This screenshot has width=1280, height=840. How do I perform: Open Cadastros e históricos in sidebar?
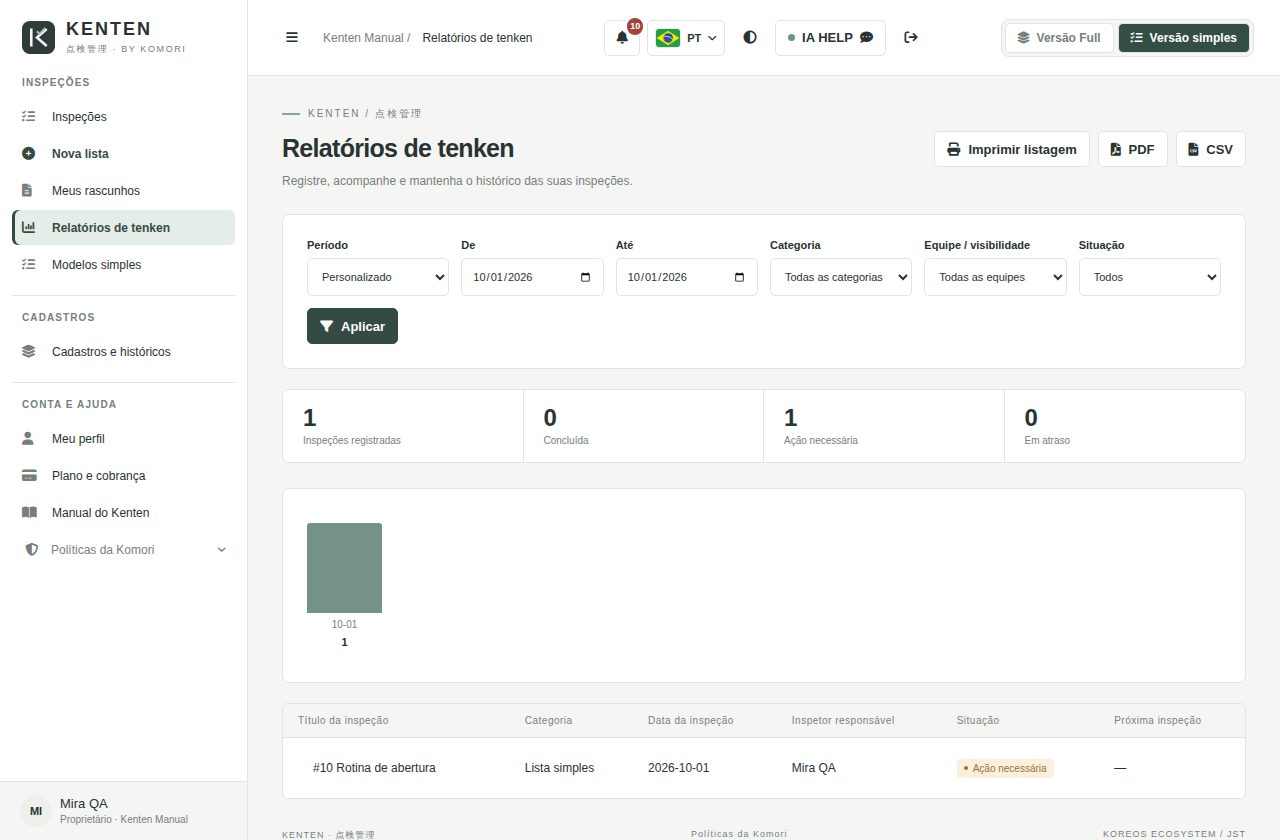[124, 352]
